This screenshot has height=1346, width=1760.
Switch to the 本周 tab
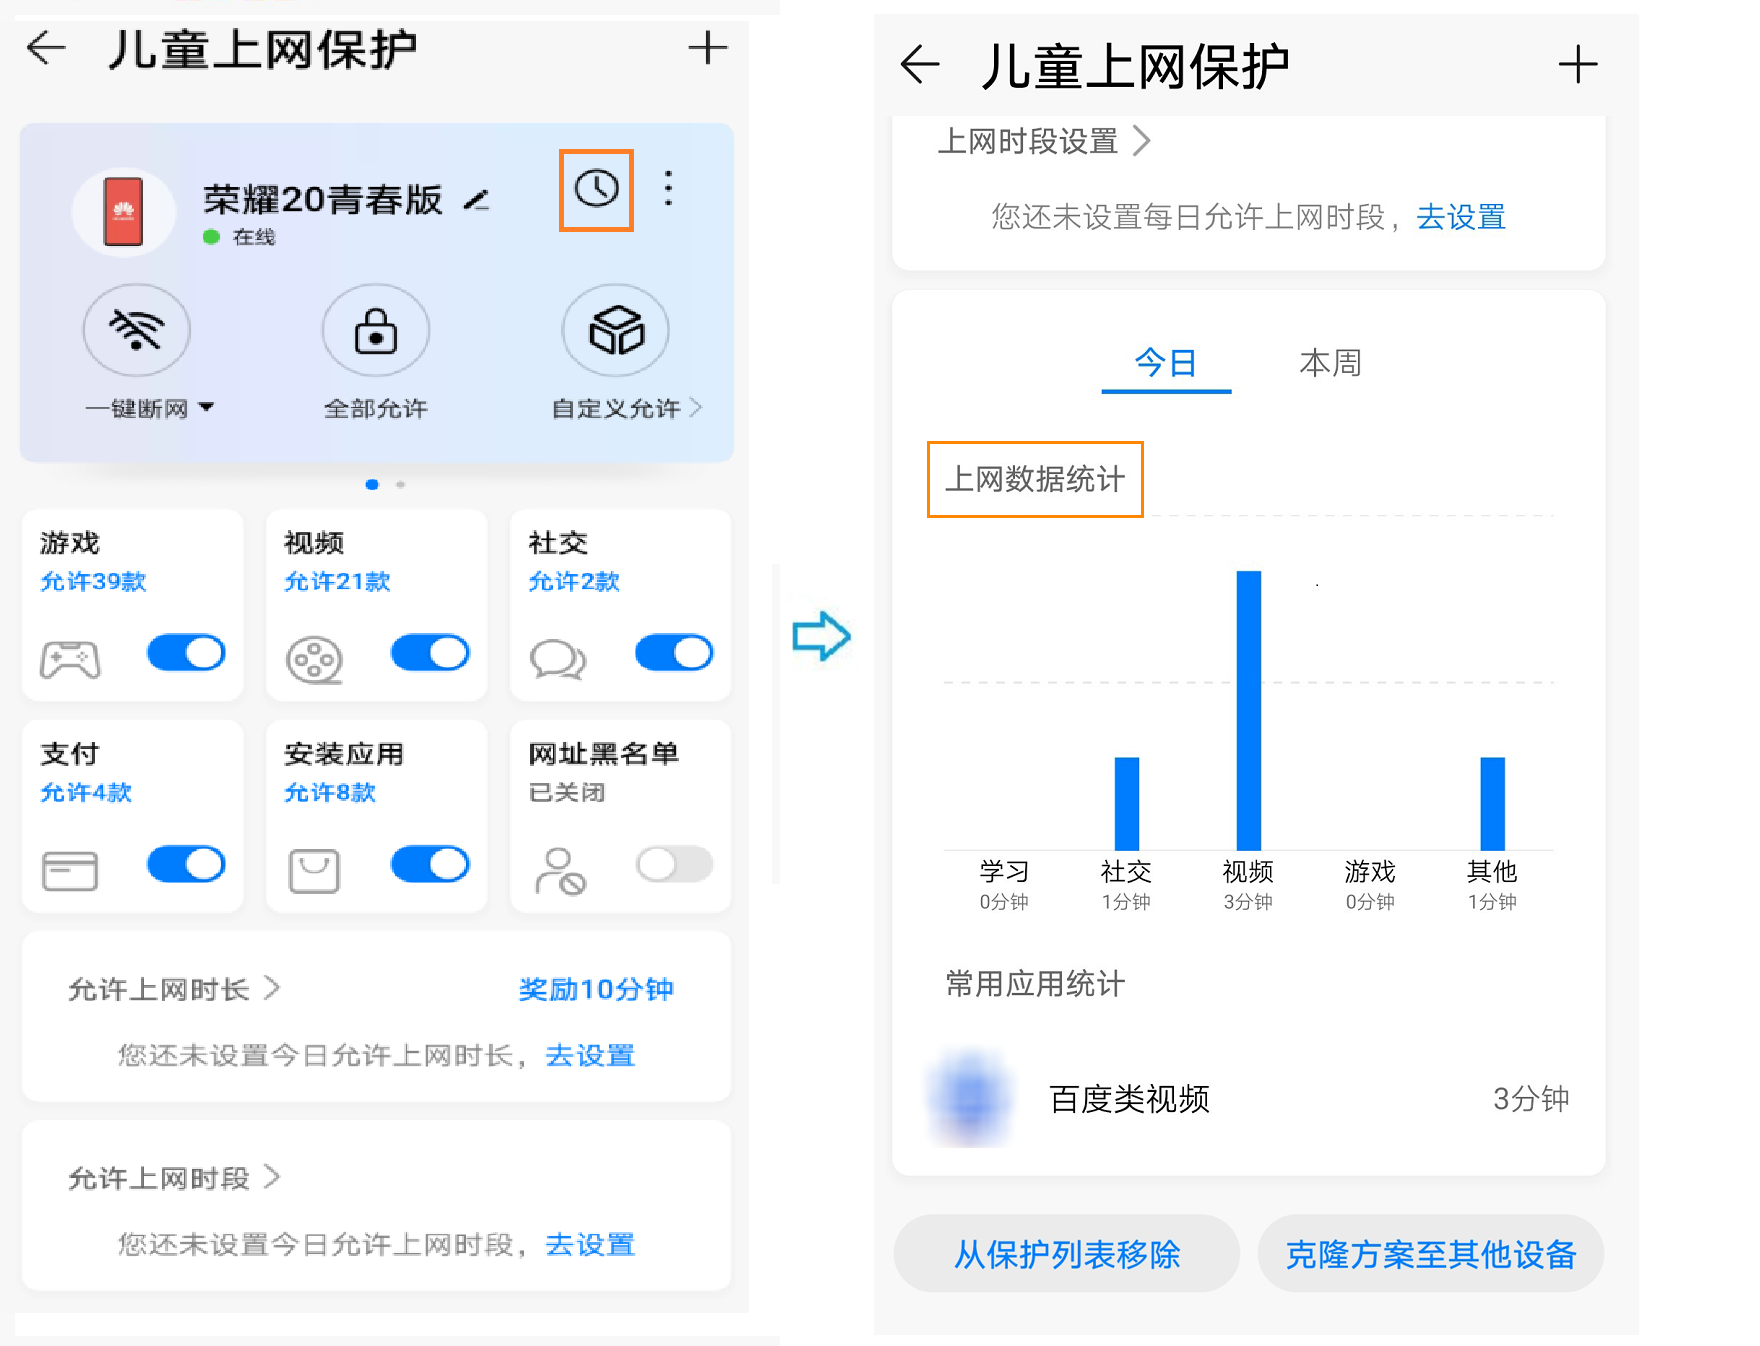click(1329, 363)
